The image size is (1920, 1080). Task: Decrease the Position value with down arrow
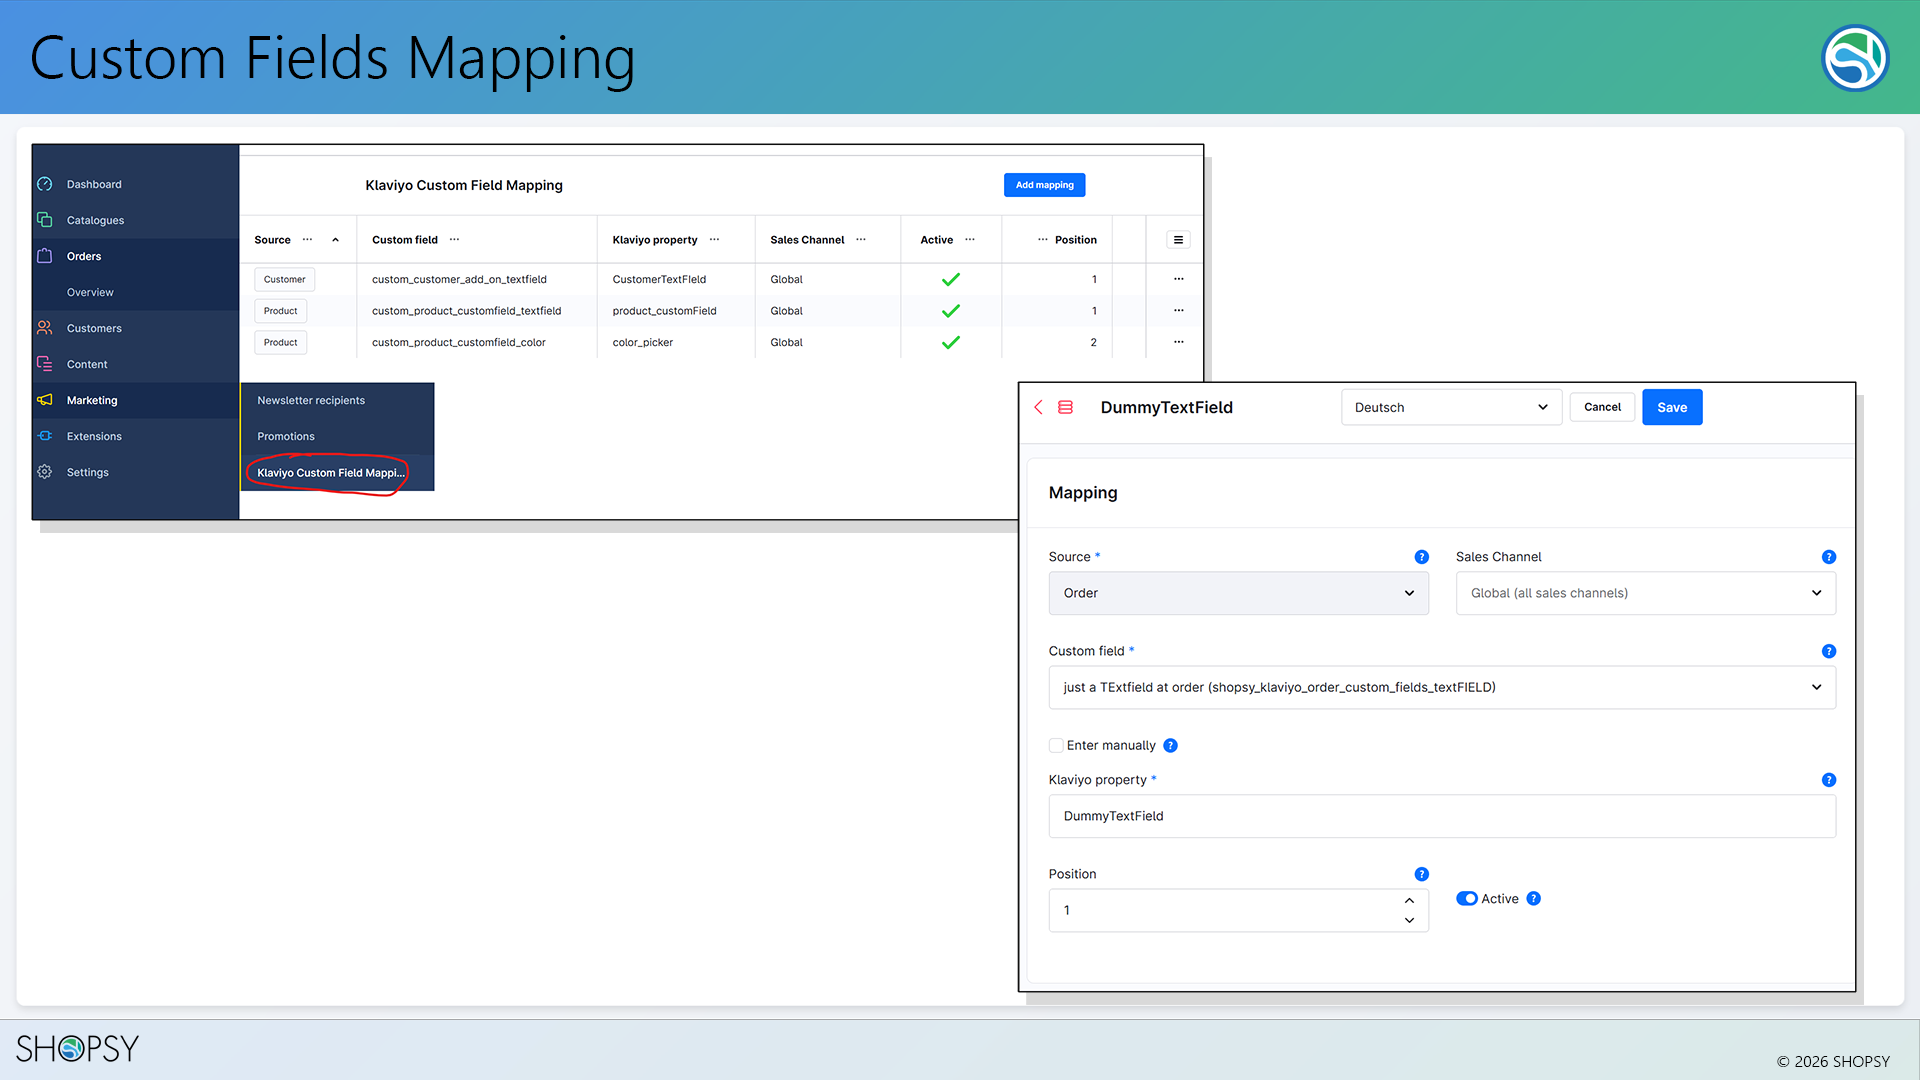1409,920
